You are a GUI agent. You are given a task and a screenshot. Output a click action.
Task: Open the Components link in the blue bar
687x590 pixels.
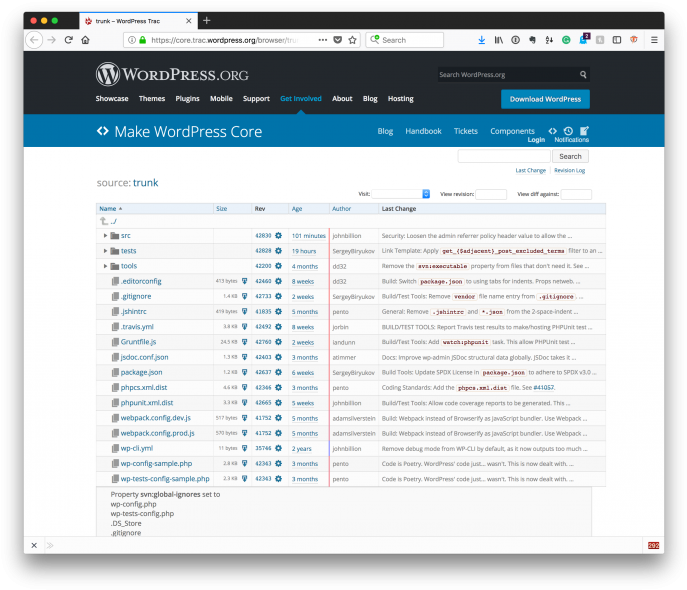(x=512, y=131)
